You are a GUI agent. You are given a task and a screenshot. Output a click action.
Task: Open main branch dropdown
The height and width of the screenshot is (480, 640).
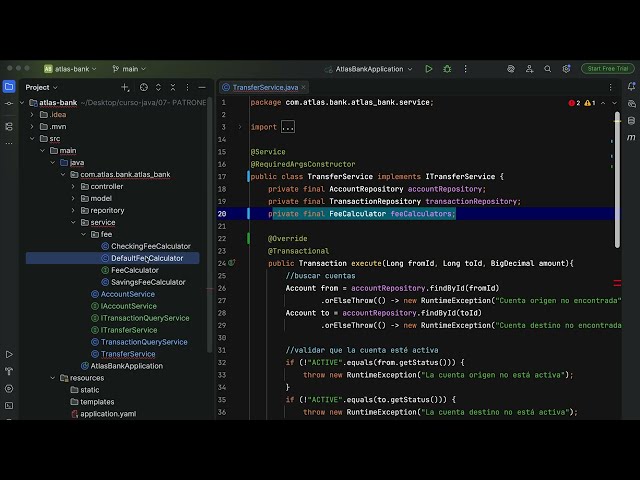click(x=129, y=69)
